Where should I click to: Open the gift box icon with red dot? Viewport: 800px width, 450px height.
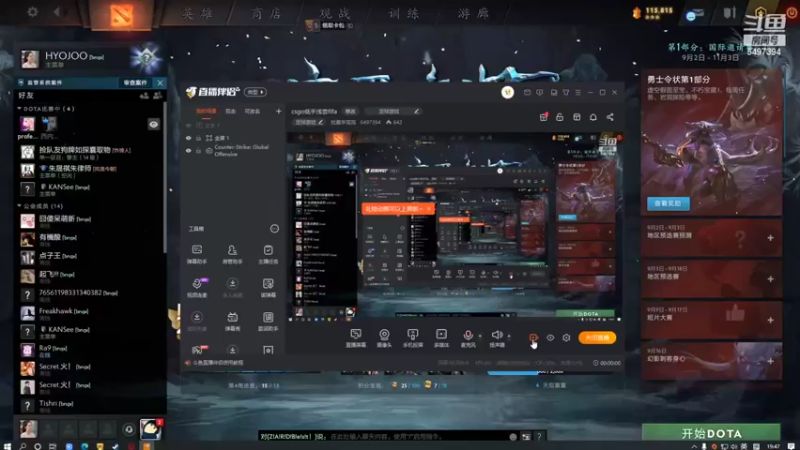point(544,117)
